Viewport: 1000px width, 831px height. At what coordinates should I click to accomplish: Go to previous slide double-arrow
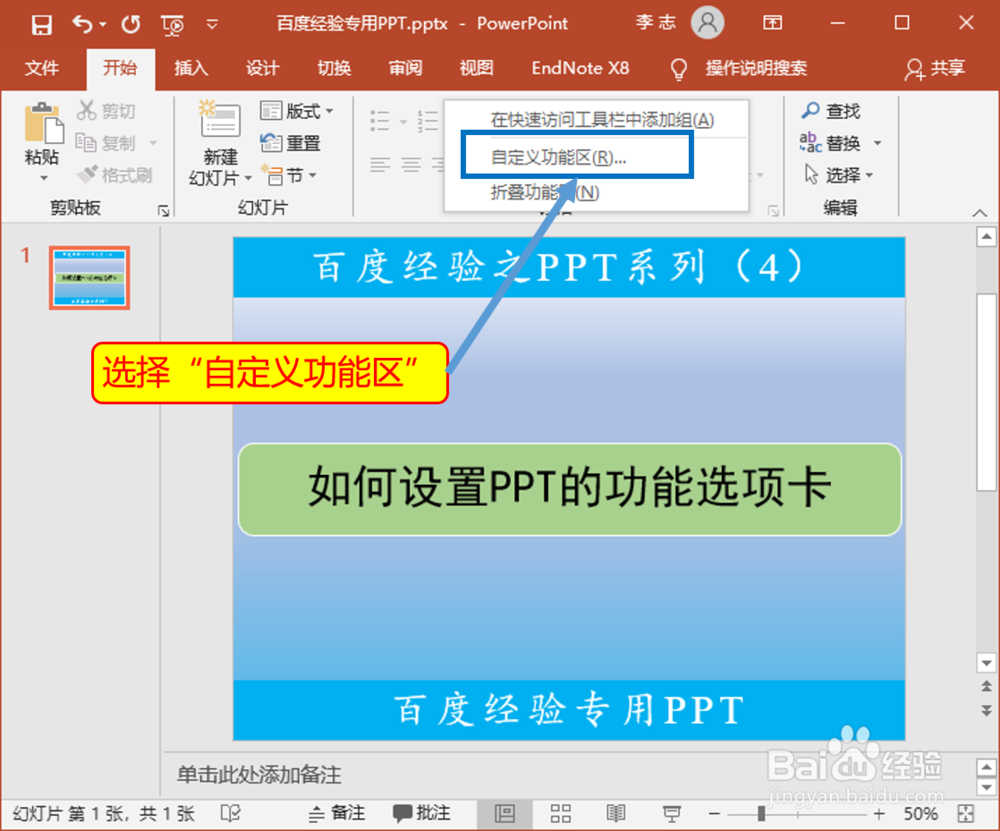click(986, 686)
